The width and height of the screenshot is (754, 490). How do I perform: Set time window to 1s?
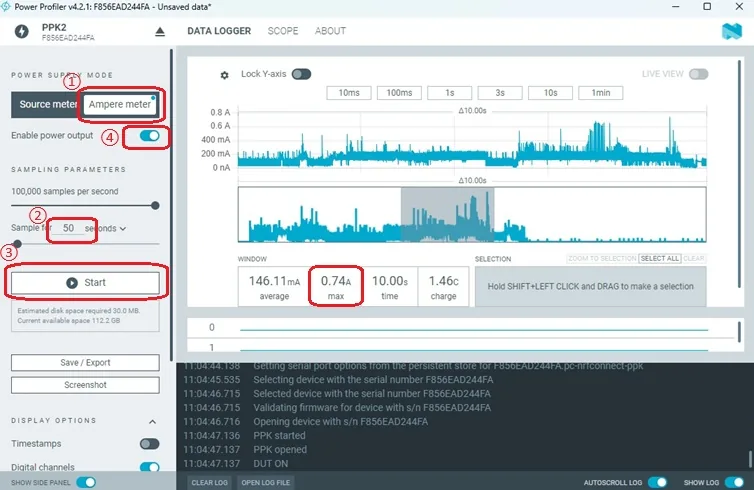450,93
